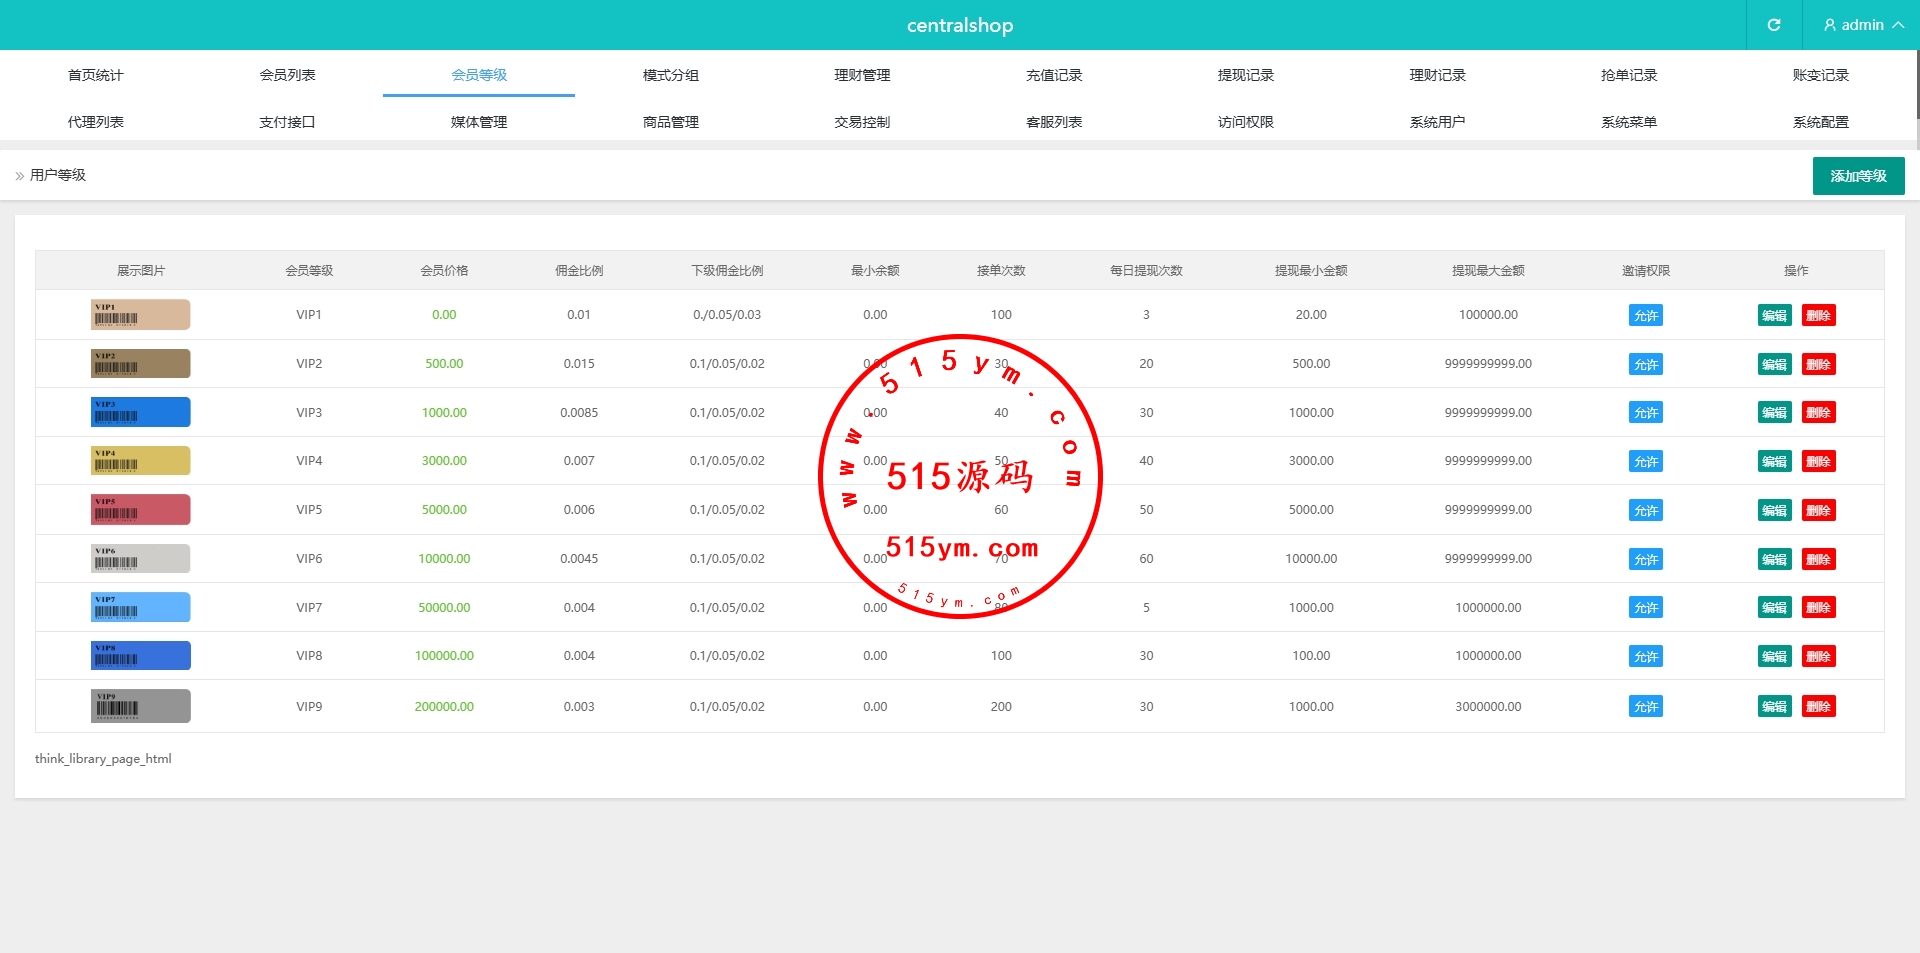1920x953 pixels.
Task: Toggle the 允许 invite permission for VIP1
Action: pos(1645,316)
